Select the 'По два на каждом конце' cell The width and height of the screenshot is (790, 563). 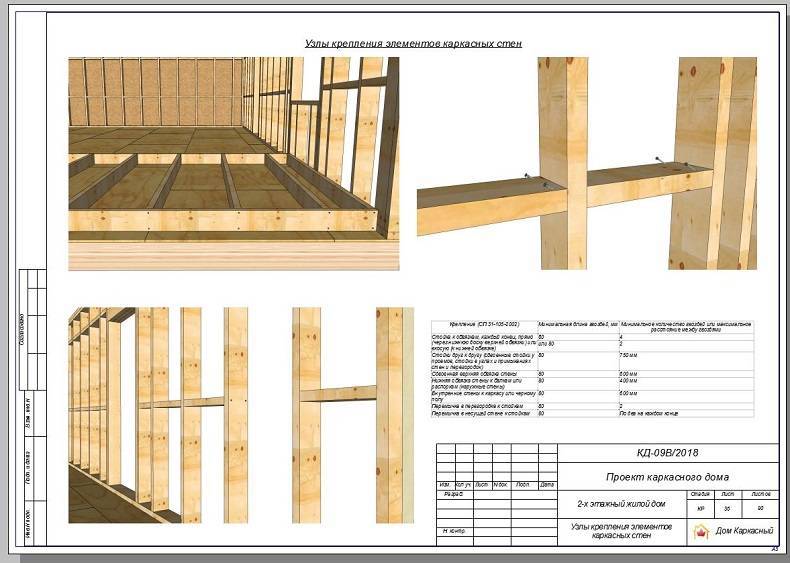pyautogui.click(x=687, y=413)
